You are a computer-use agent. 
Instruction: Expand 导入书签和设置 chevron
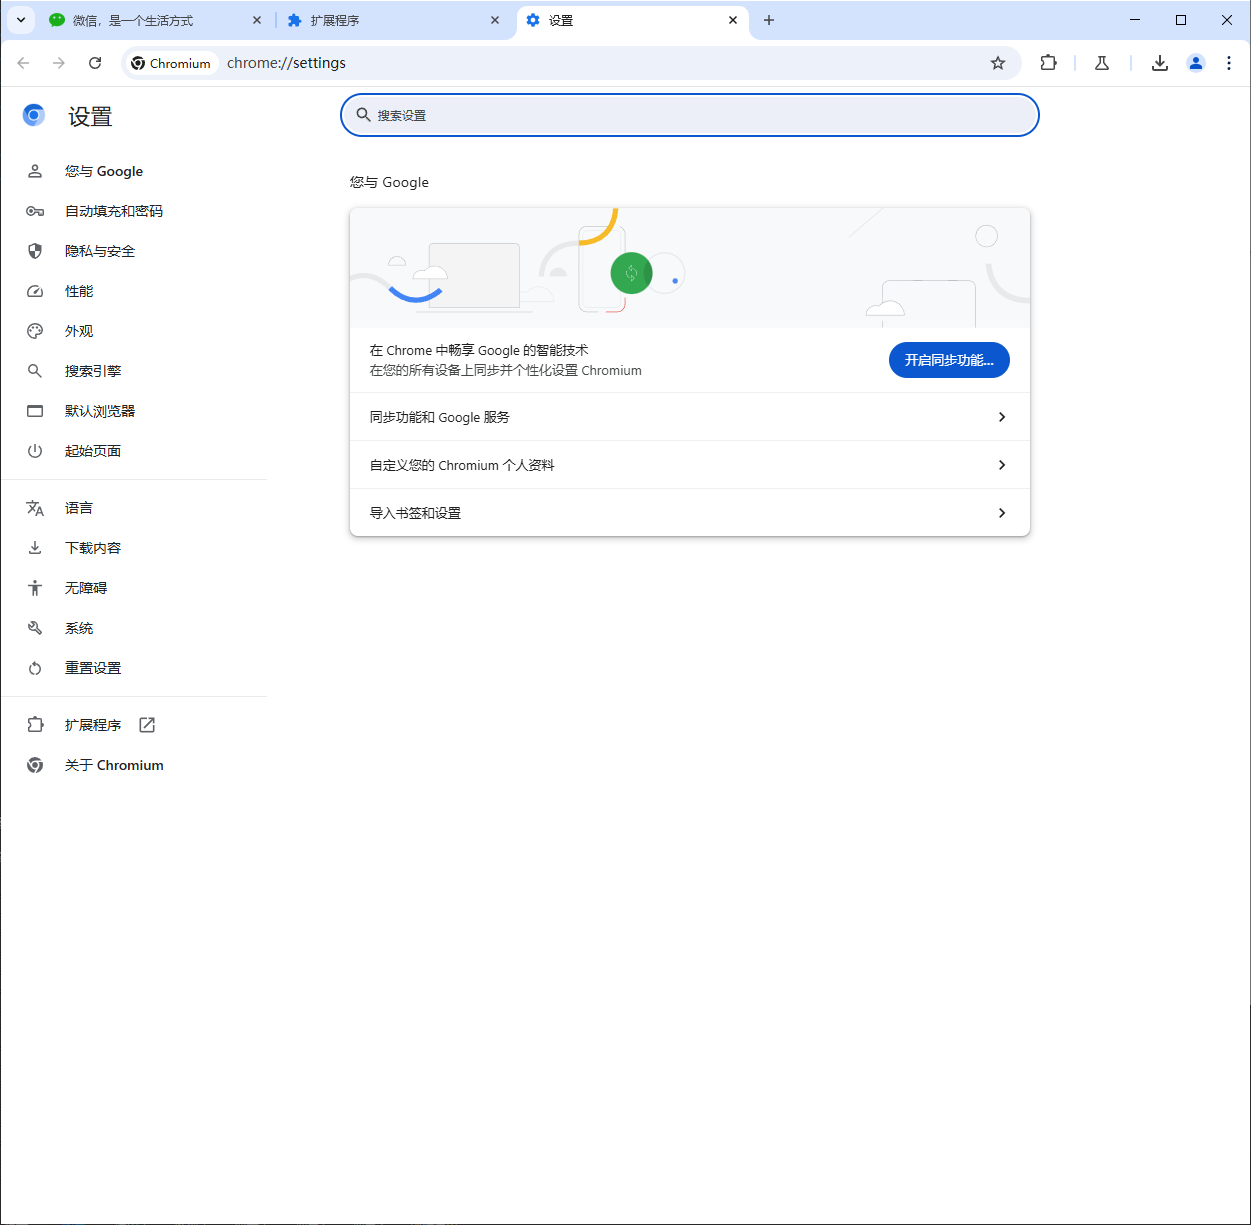point(1002,513)
